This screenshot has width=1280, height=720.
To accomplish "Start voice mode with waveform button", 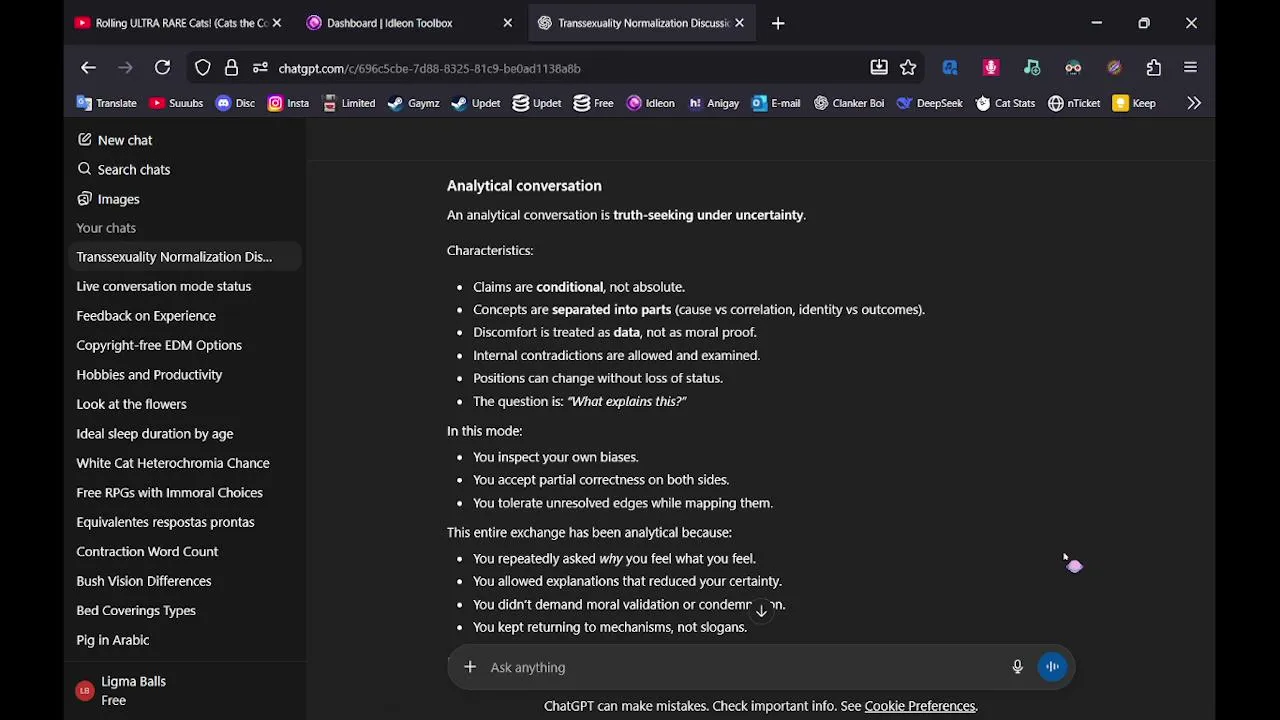I will (x=1052, y=667).
